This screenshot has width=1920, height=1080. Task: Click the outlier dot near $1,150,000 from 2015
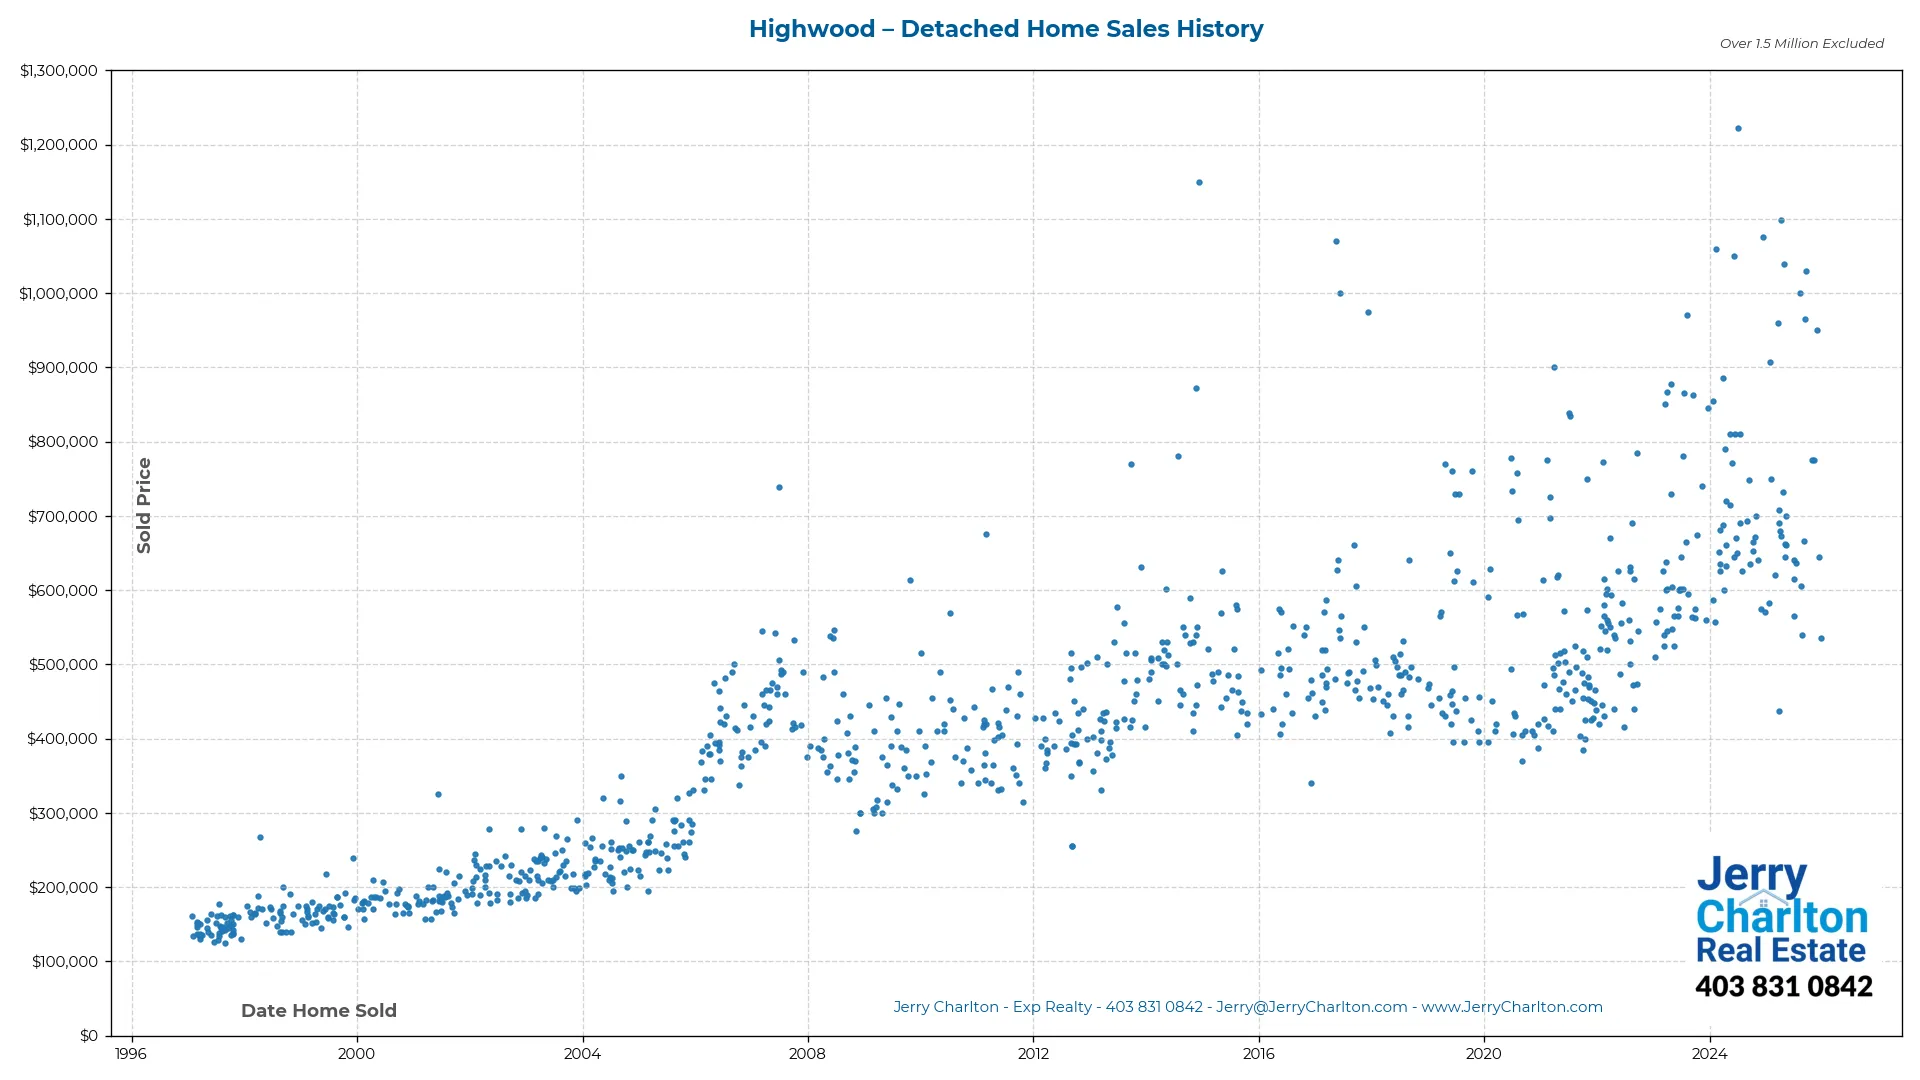1199,182
